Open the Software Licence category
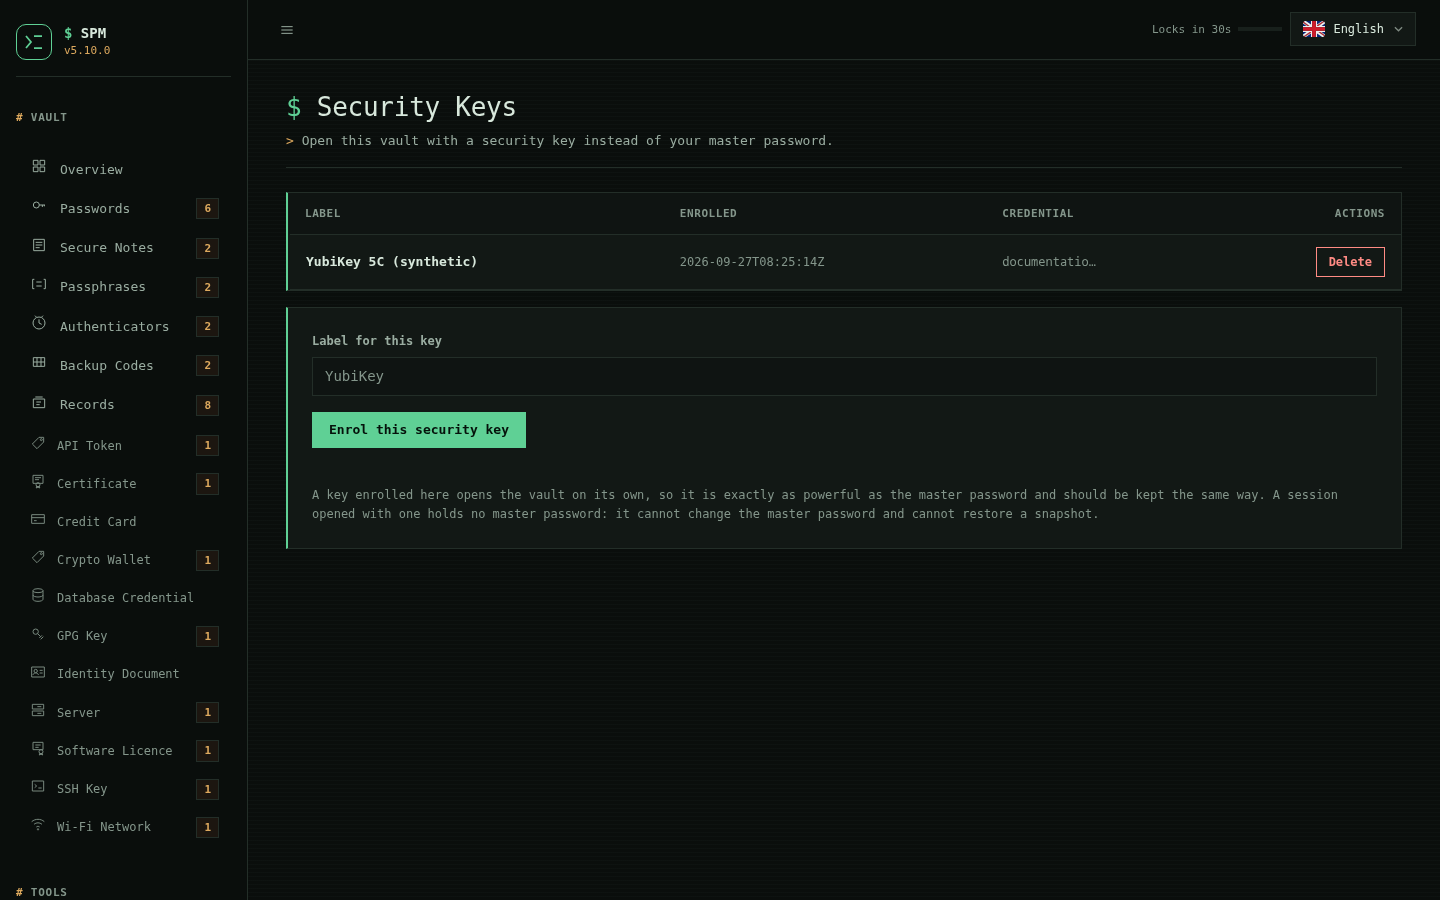Viewport: 1440px width, 900px height. click(x=124, y=751)
